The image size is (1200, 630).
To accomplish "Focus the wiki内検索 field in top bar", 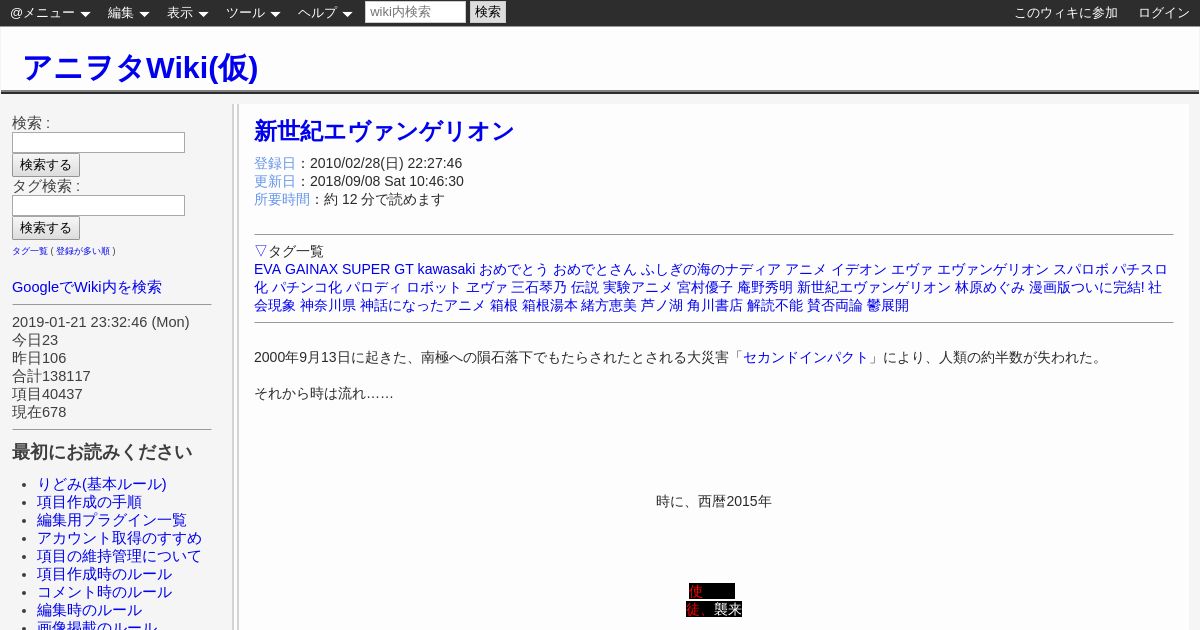I will point(415,12).
